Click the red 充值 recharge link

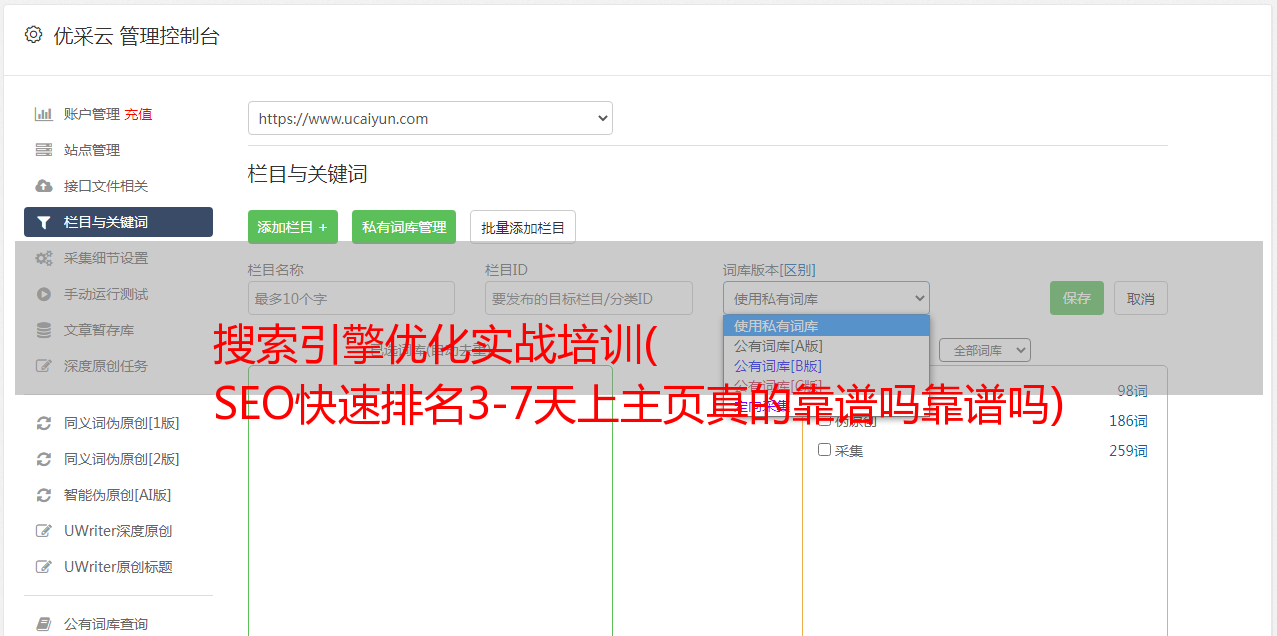coord(138,114)
